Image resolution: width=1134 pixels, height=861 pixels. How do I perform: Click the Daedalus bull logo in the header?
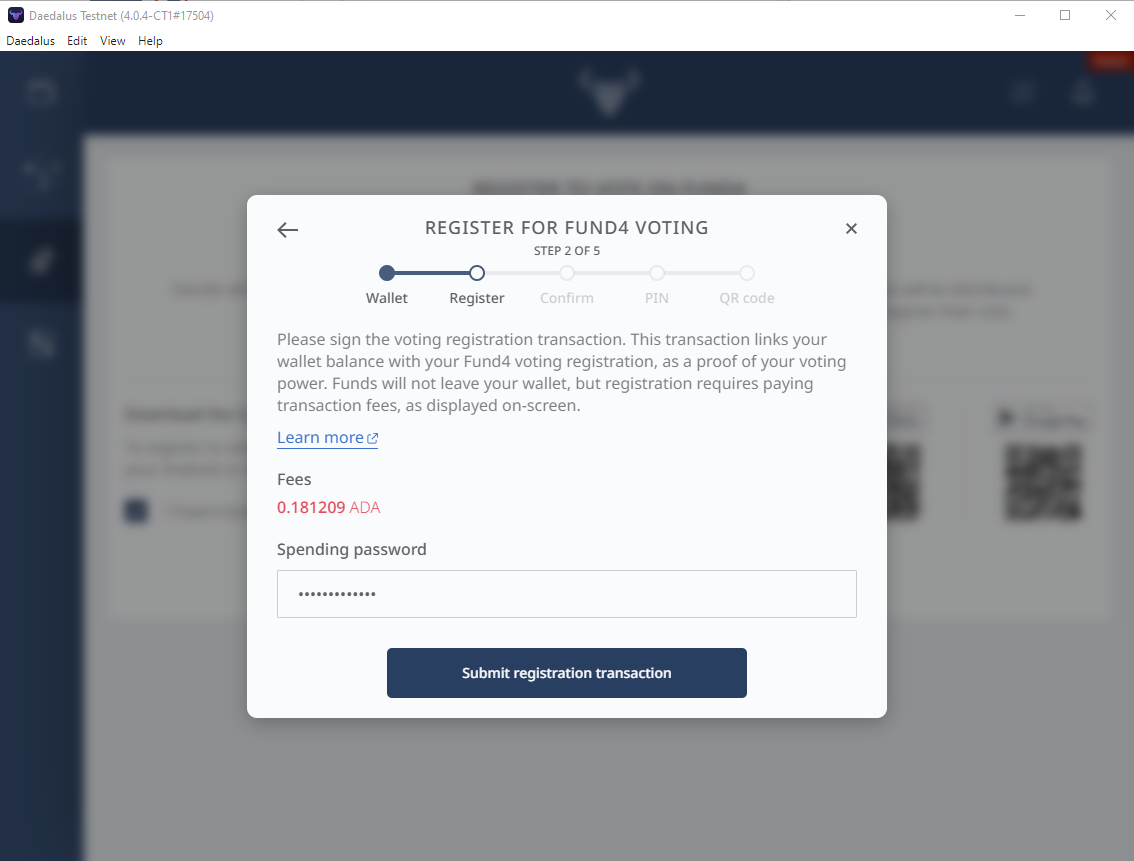point(609,92)
